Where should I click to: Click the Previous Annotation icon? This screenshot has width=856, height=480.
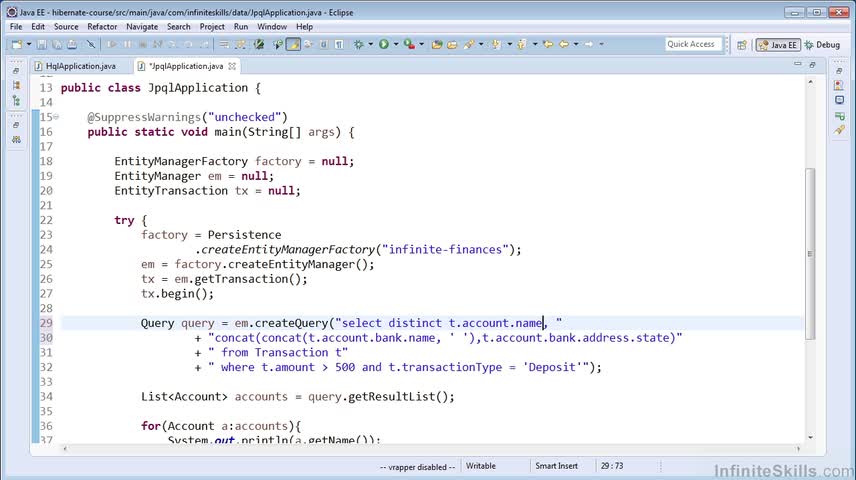tap(522, 44)
